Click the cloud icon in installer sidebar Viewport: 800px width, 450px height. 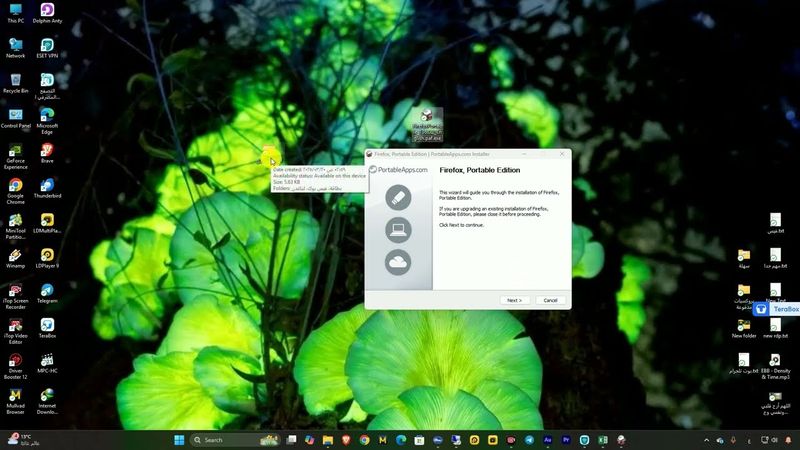click(398, 262)
